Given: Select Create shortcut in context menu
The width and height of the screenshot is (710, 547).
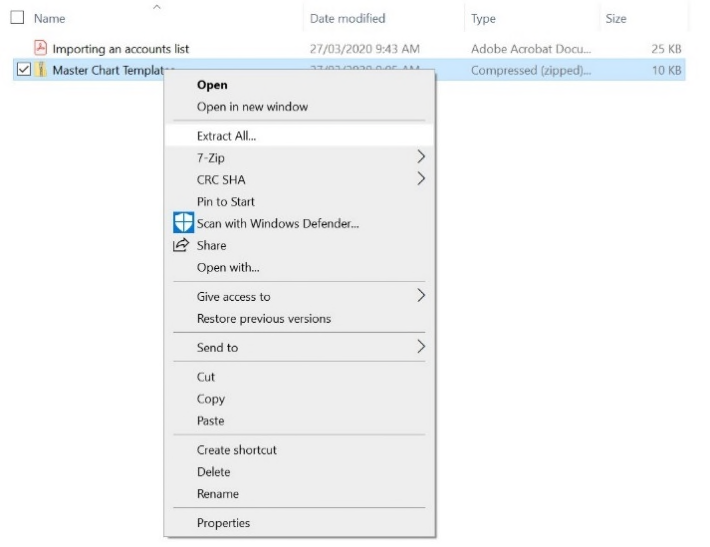Looking at the screenshot, I should click(237, 450).
